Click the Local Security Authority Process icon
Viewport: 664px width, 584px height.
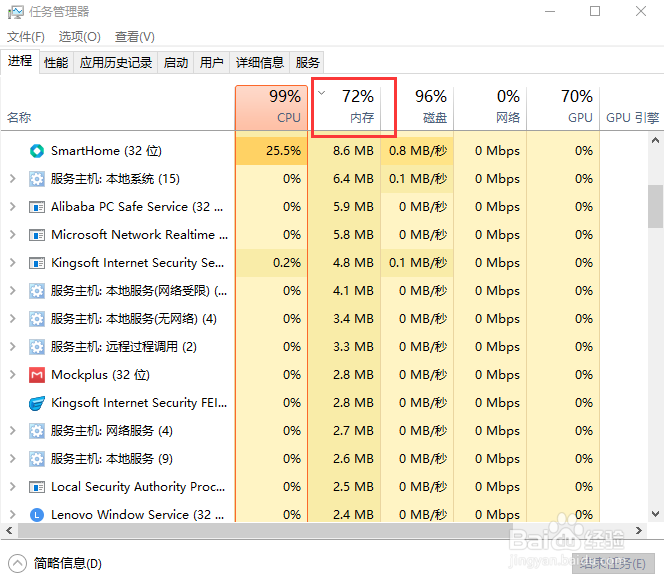[37, 487]
